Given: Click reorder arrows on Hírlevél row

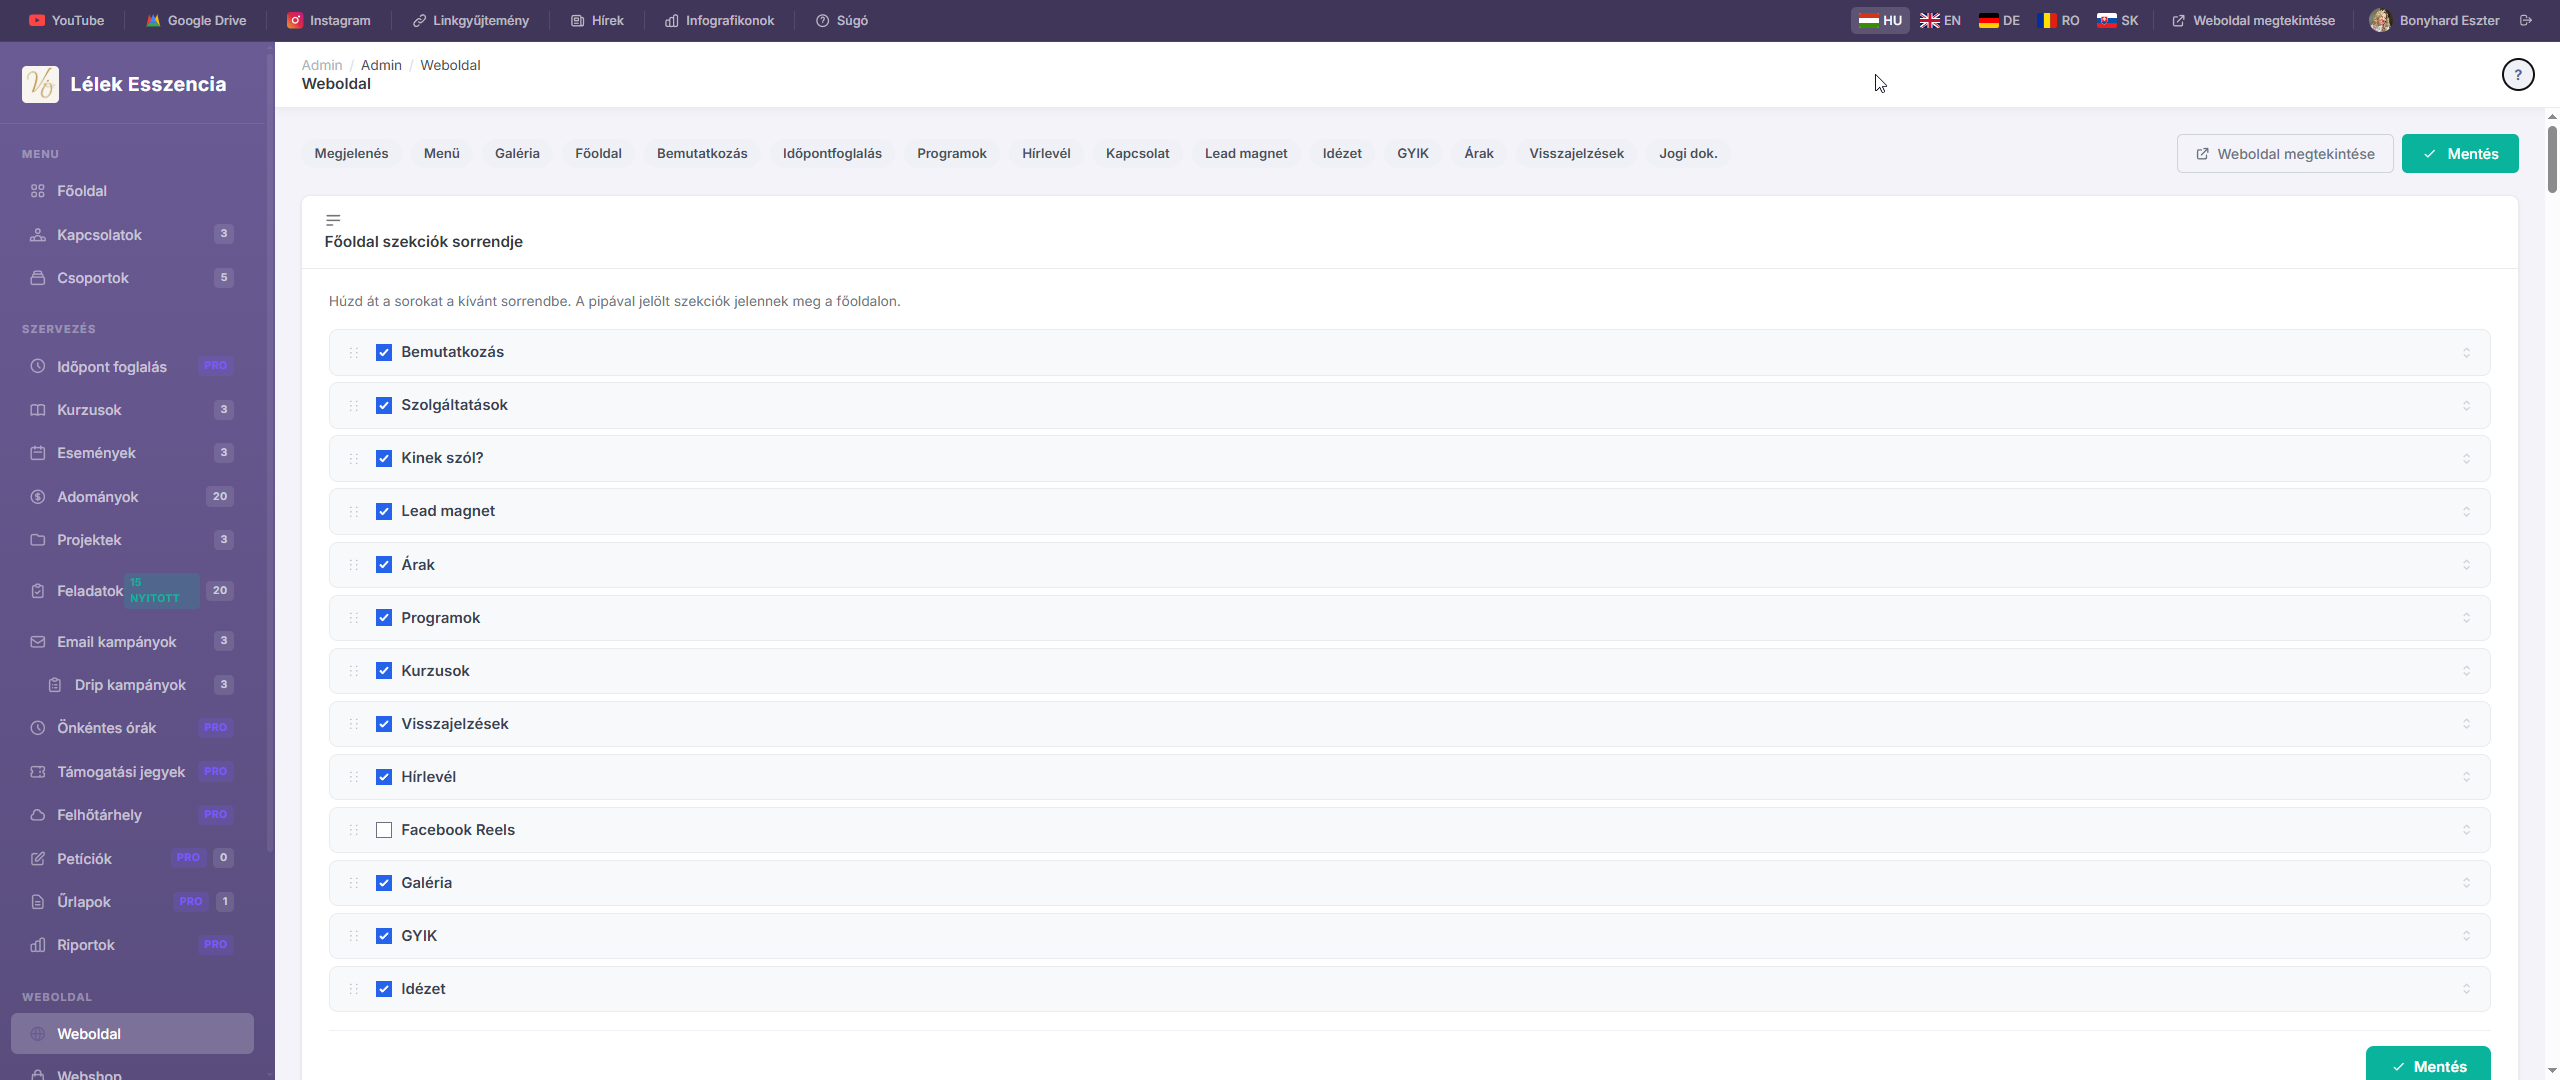Looking at the screenshot, I should click(2466, 777).
